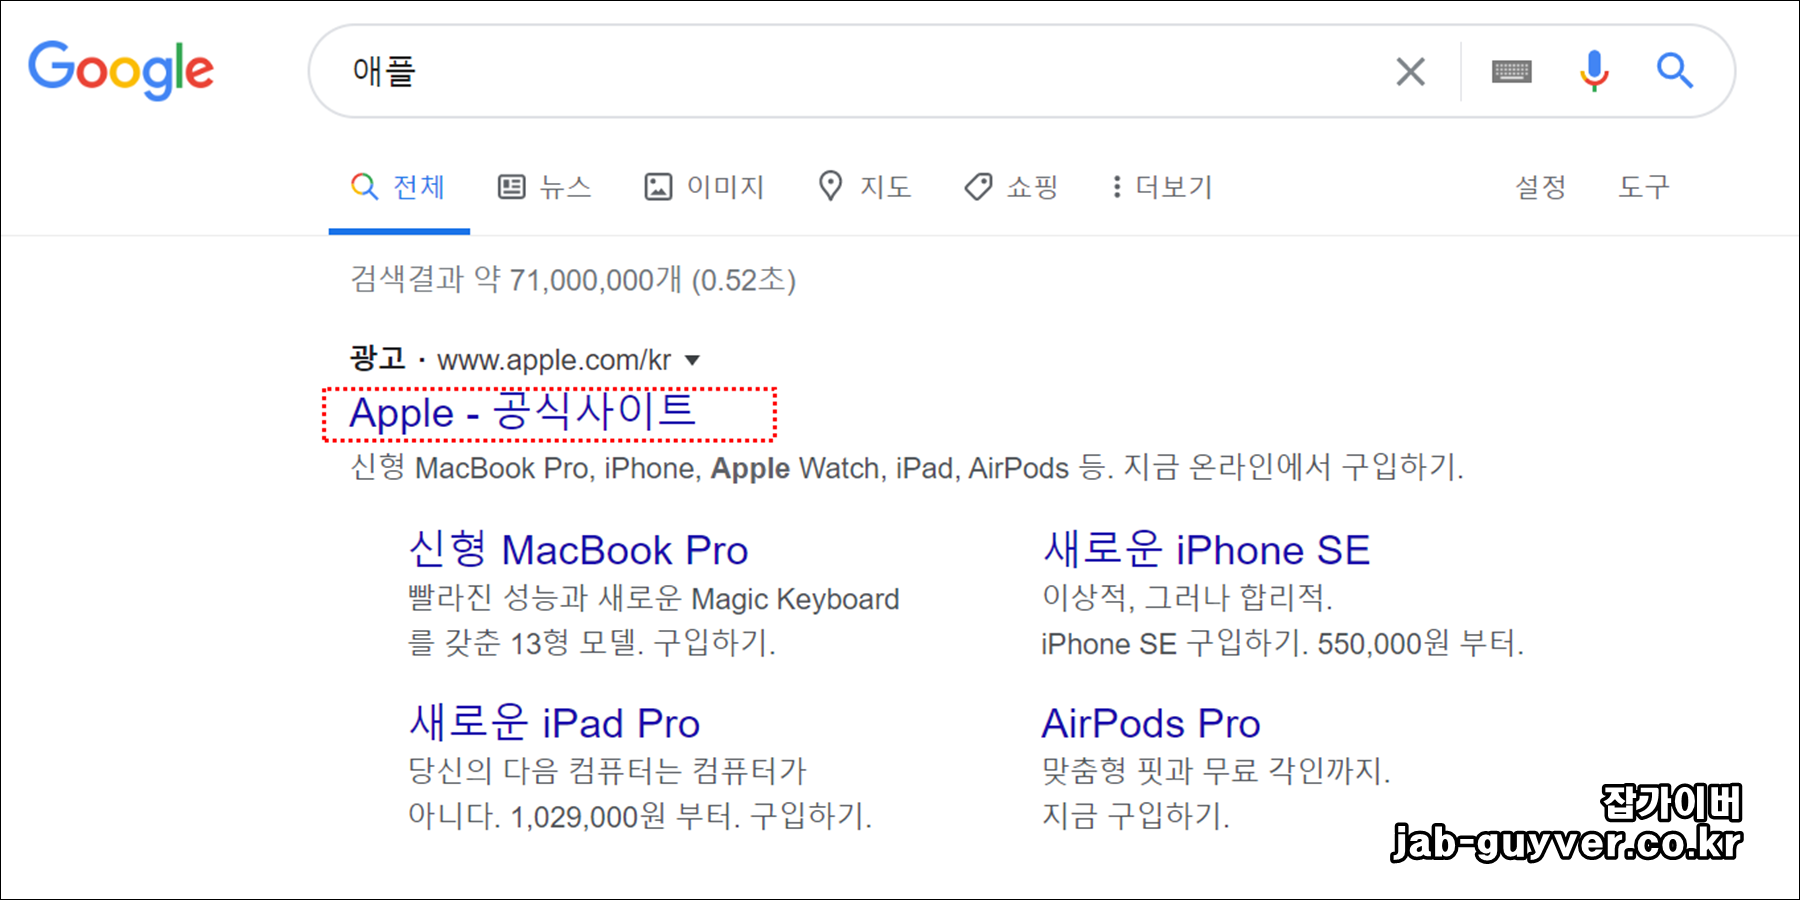The image size is (1800, 900).
Task: Click the ad description mentioning Apple Watch
Action: [x=906, y=467]
